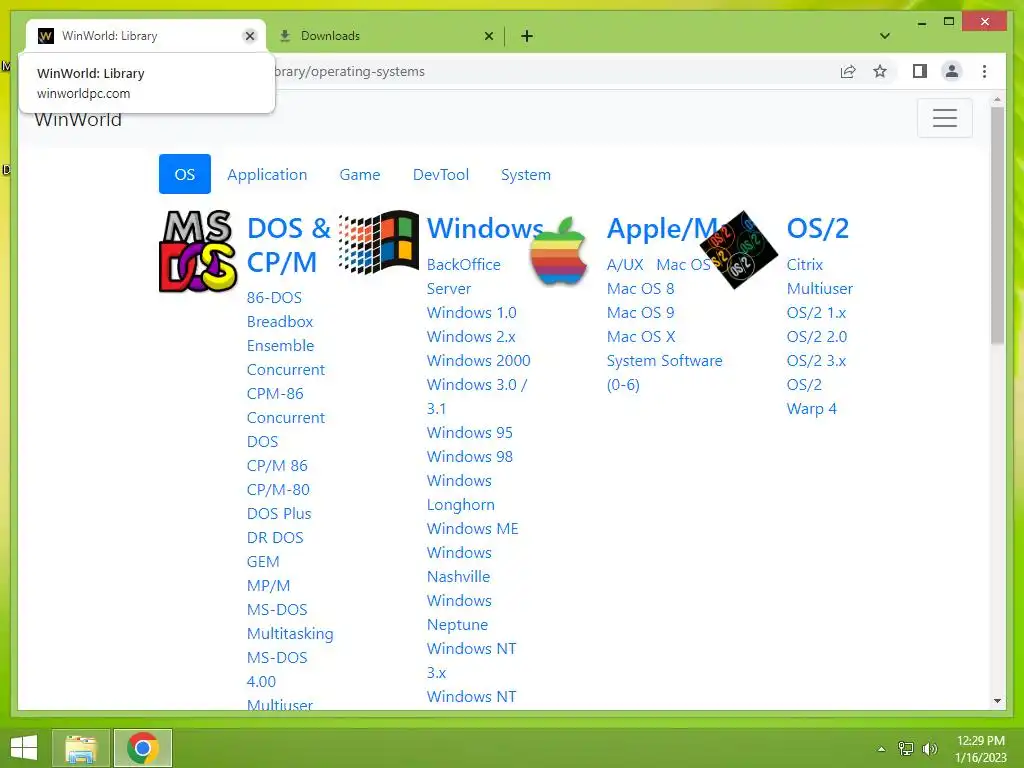This screenshot has height=768, width=1024.
Task: Open Breadbox Ensemble link
Action: click(280, 334)
